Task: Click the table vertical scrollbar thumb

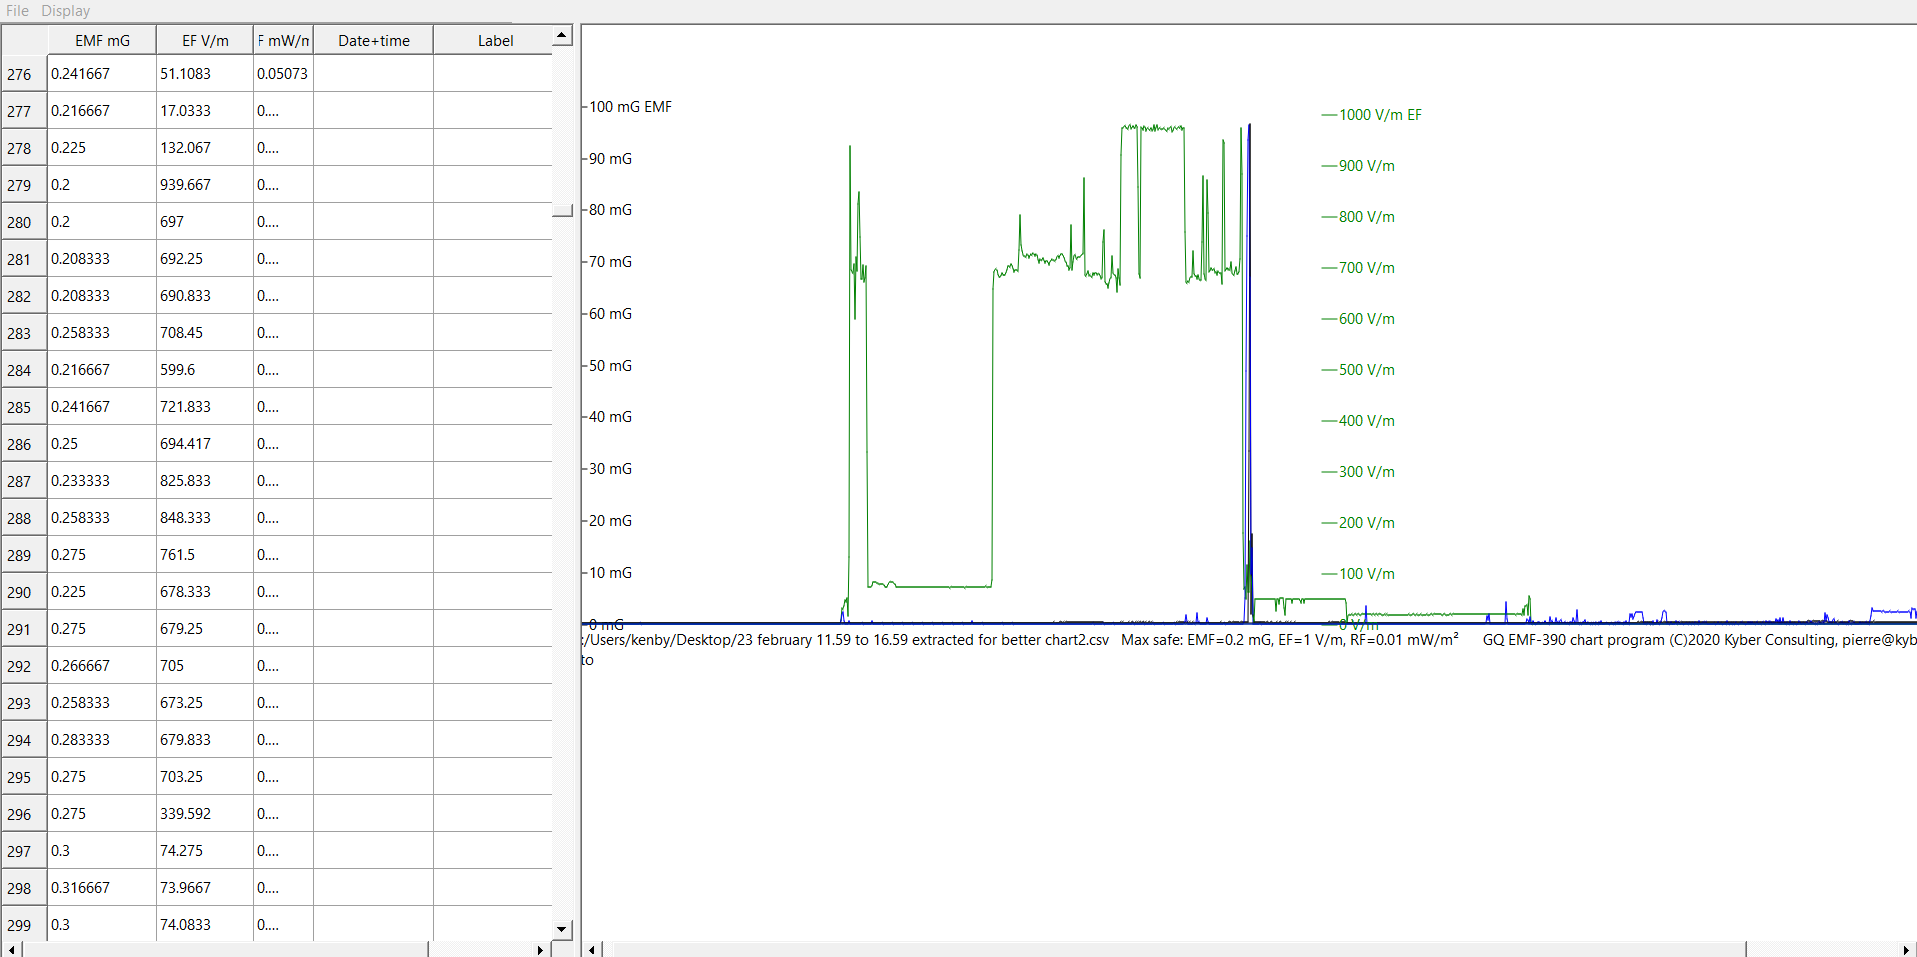Action: pos(562,210)
